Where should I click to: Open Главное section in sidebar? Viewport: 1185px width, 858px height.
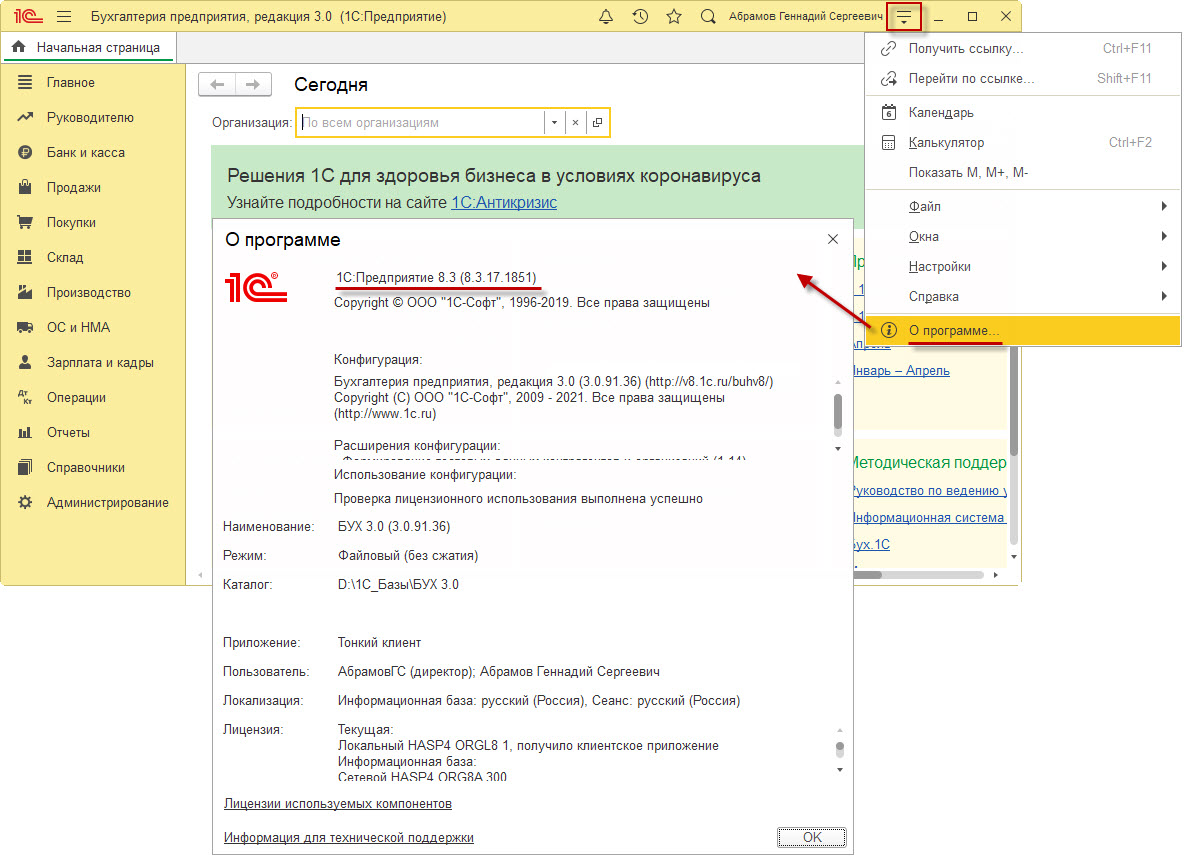[x=92, y=82]
